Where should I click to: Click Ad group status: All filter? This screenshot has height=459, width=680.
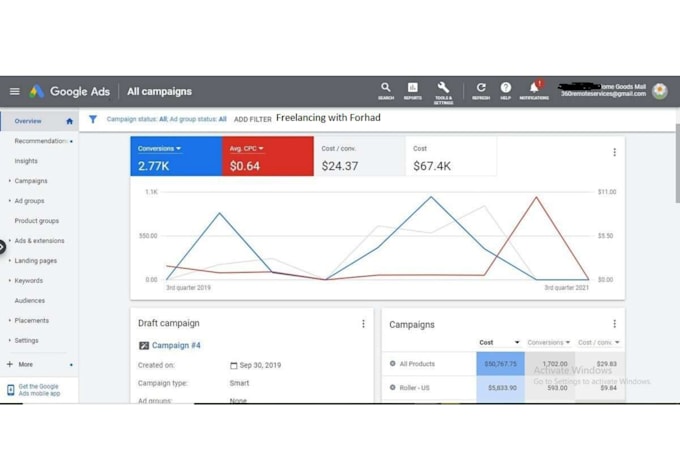tap(198, 119)
